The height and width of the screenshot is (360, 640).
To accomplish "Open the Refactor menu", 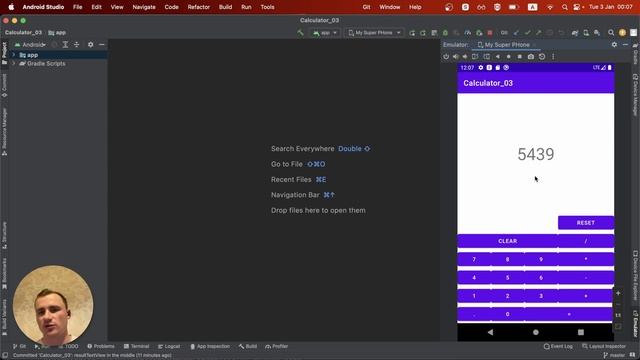I will (199, 7).
